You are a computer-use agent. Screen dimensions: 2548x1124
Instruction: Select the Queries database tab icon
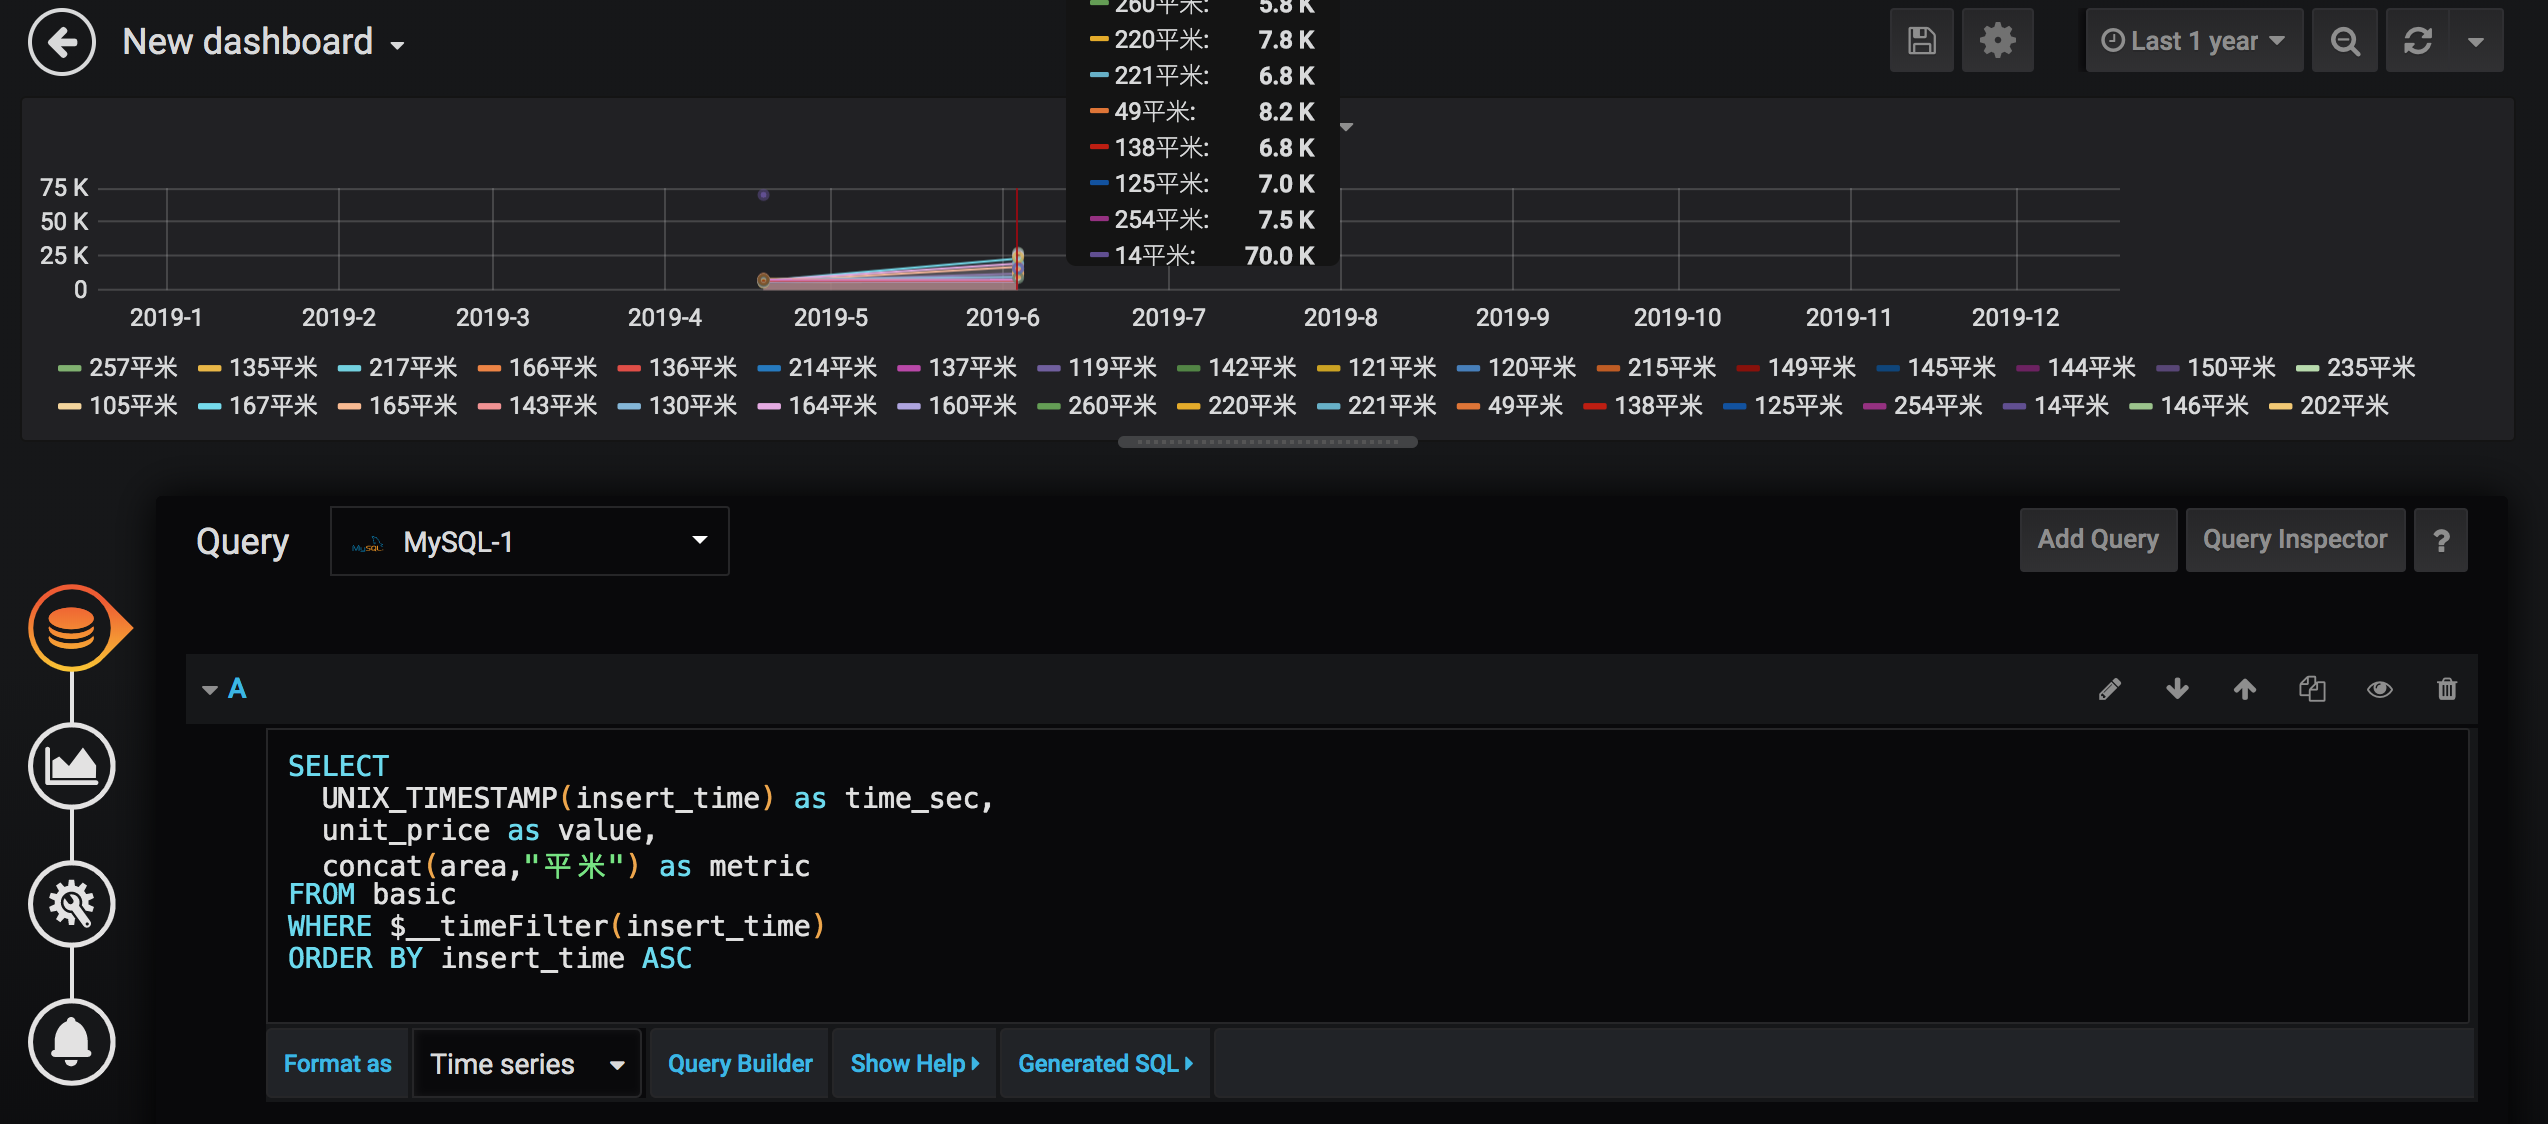[x=72, y=628]
